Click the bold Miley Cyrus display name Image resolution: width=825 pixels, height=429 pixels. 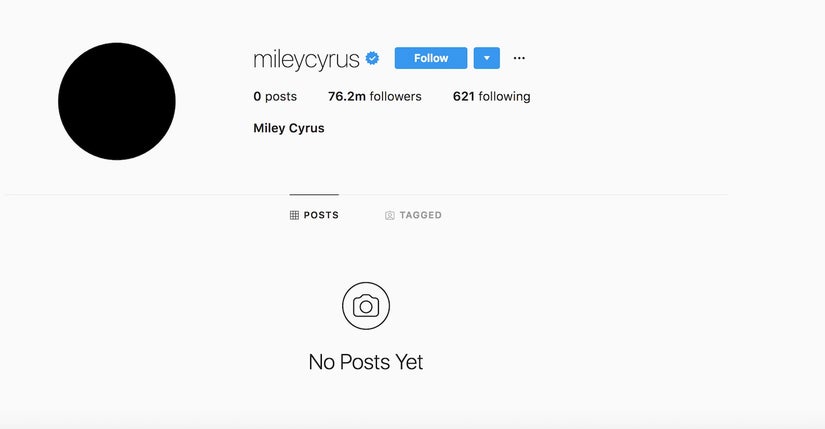[x=289, y=128]
